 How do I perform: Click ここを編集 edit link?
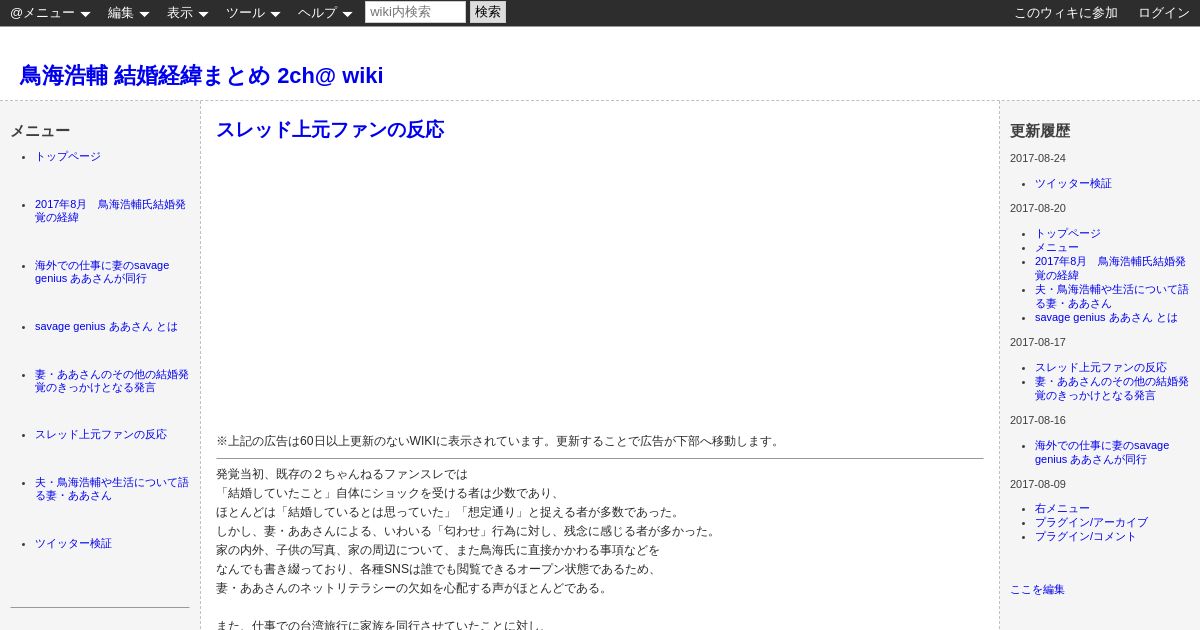coord(1037,590)
